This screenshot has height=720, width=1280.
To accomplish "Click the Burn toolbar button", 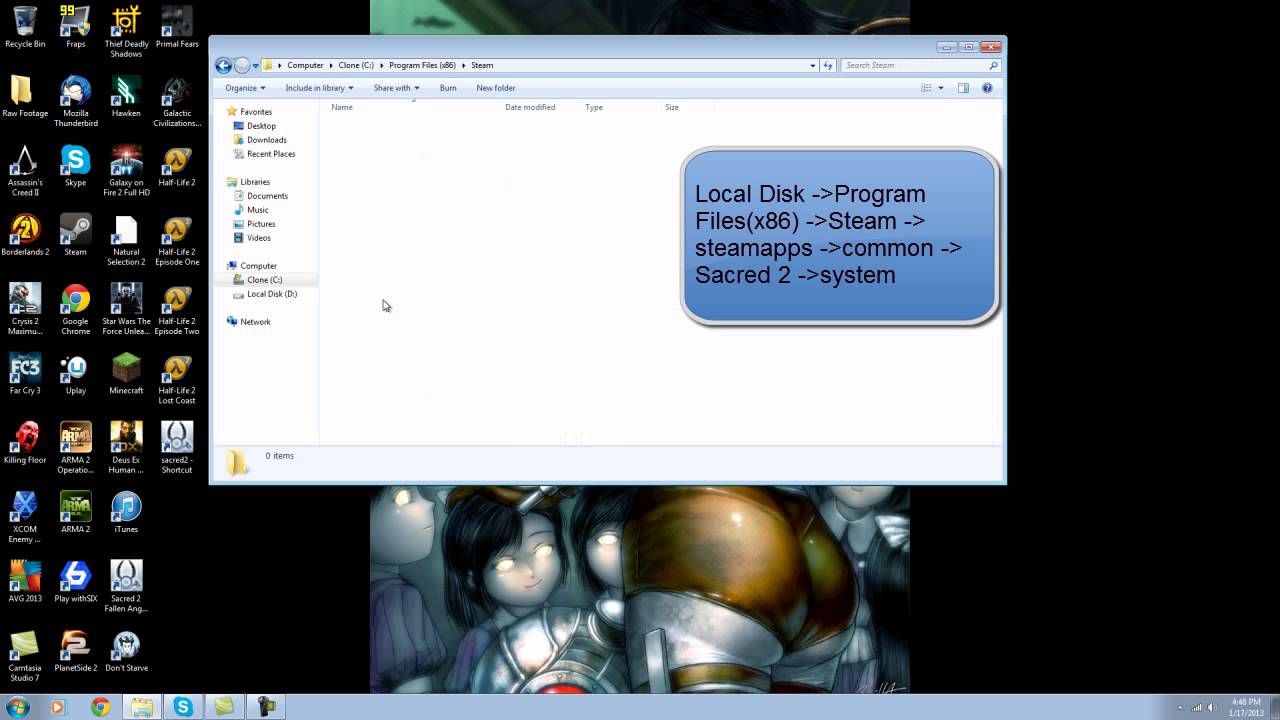I will pyautogui.click(x=448, y=88).
